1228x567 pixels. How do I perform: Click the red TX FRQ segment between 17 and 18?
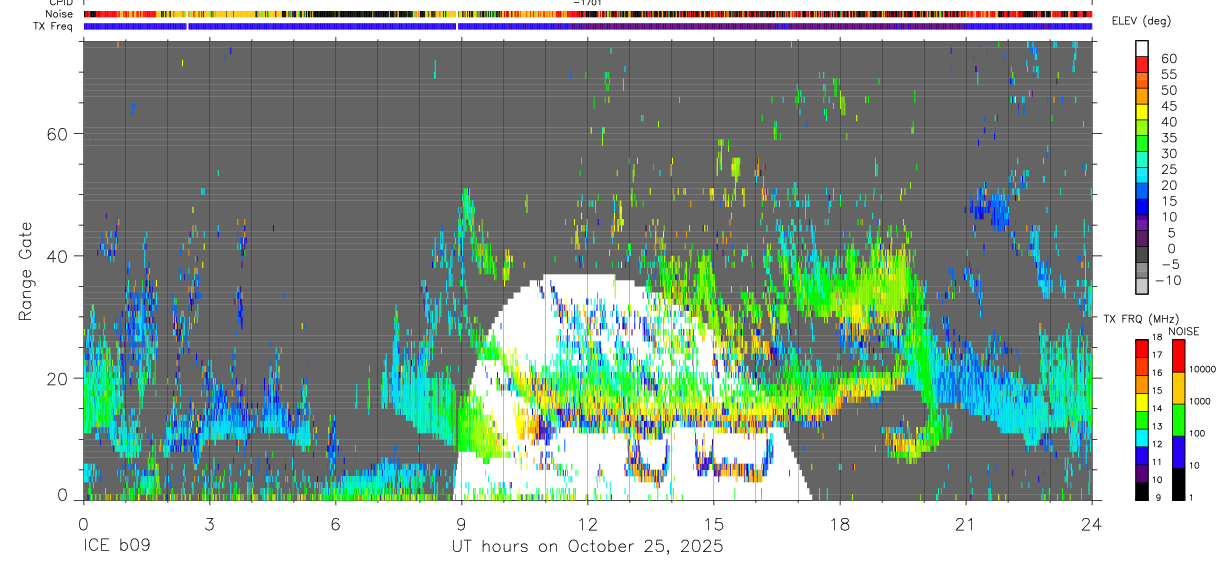1142,346
